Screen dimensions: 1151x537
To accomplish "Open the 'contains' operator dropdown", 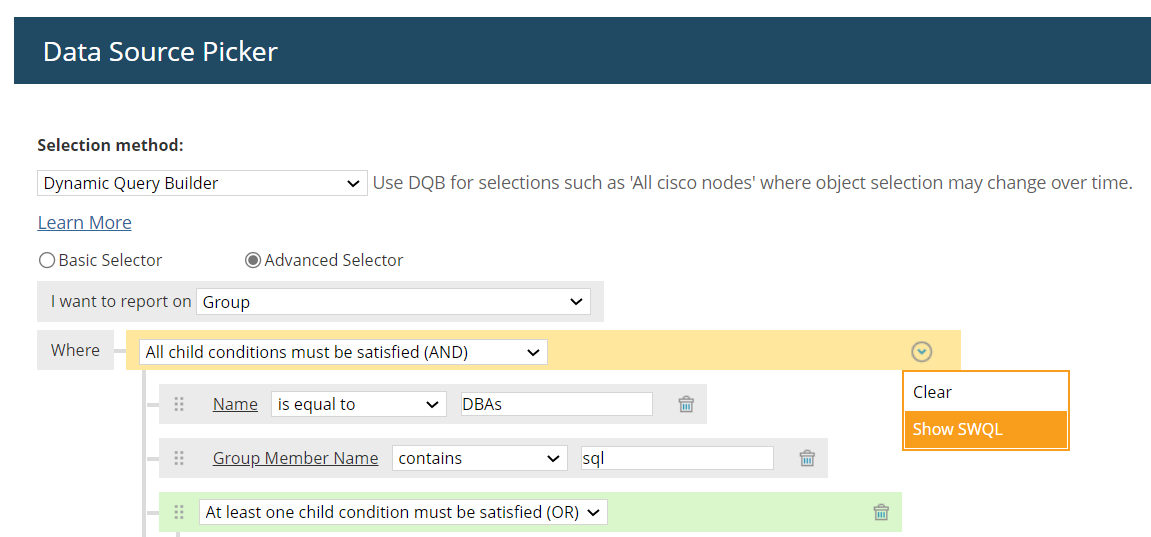I will pos(479,458).
